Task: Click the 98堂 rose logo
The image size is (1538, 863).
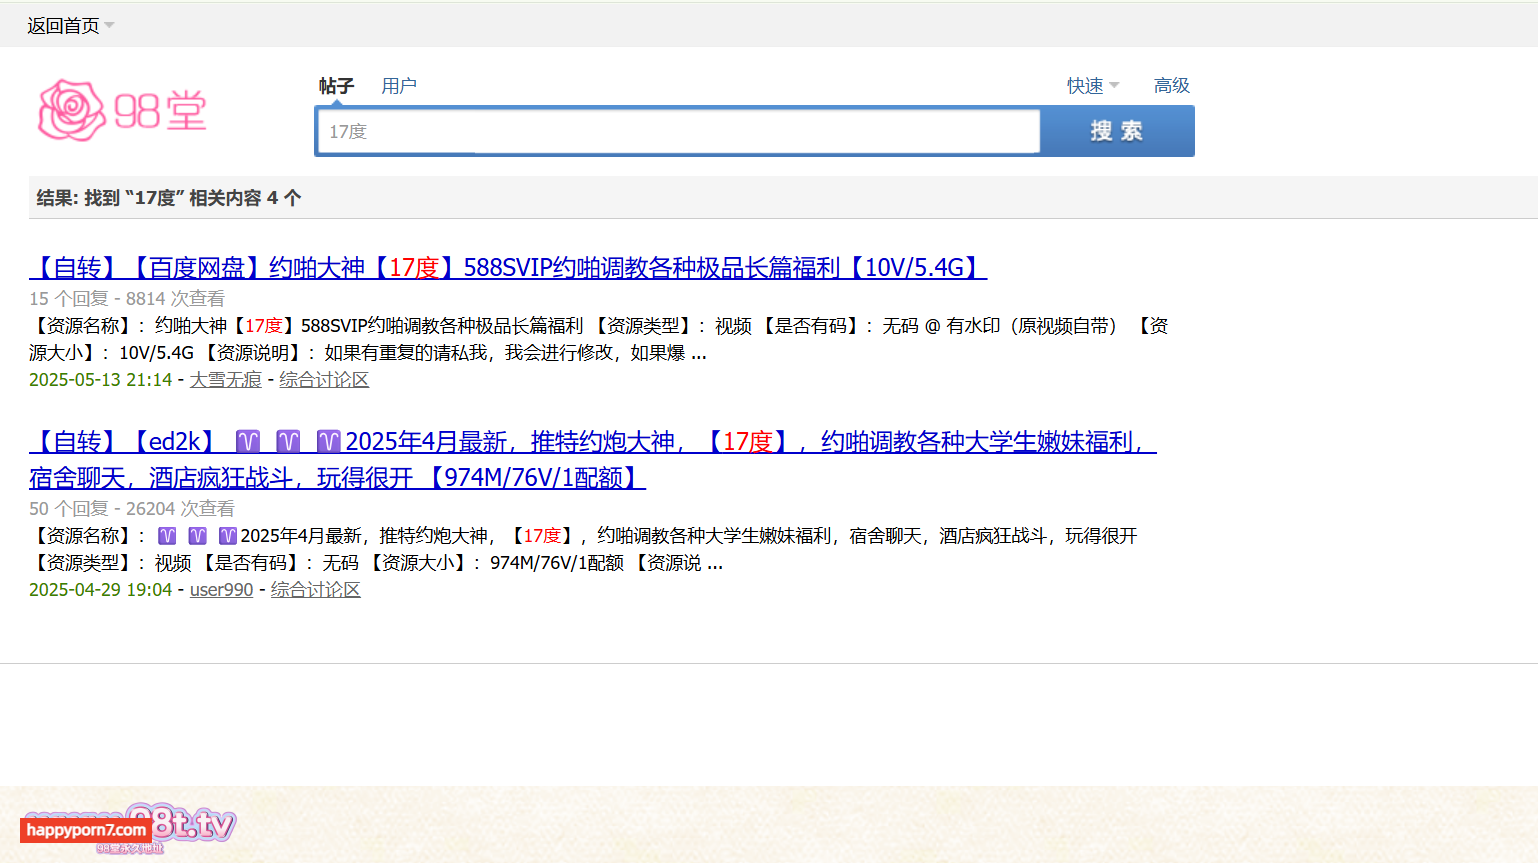Action: click(x=122, y=110)
